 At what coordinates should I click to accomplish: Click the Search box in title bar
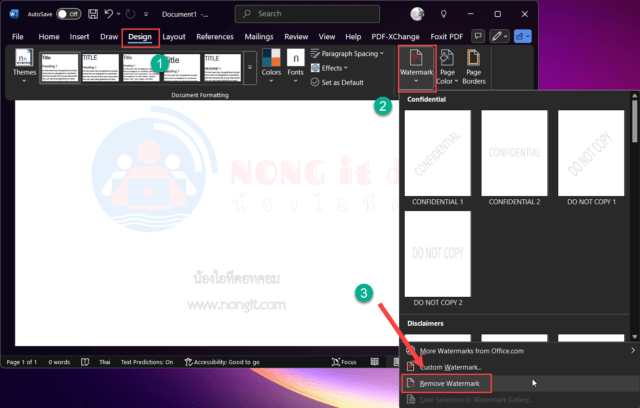pos(307,14)
